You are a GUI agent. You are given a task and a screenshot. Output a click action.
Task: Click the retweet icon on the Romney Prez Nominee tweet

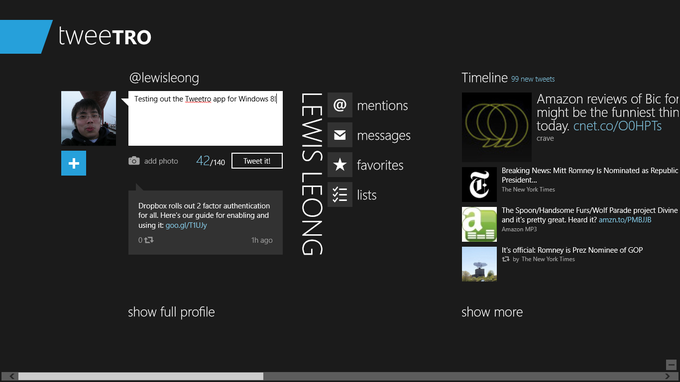pos(506,259)
